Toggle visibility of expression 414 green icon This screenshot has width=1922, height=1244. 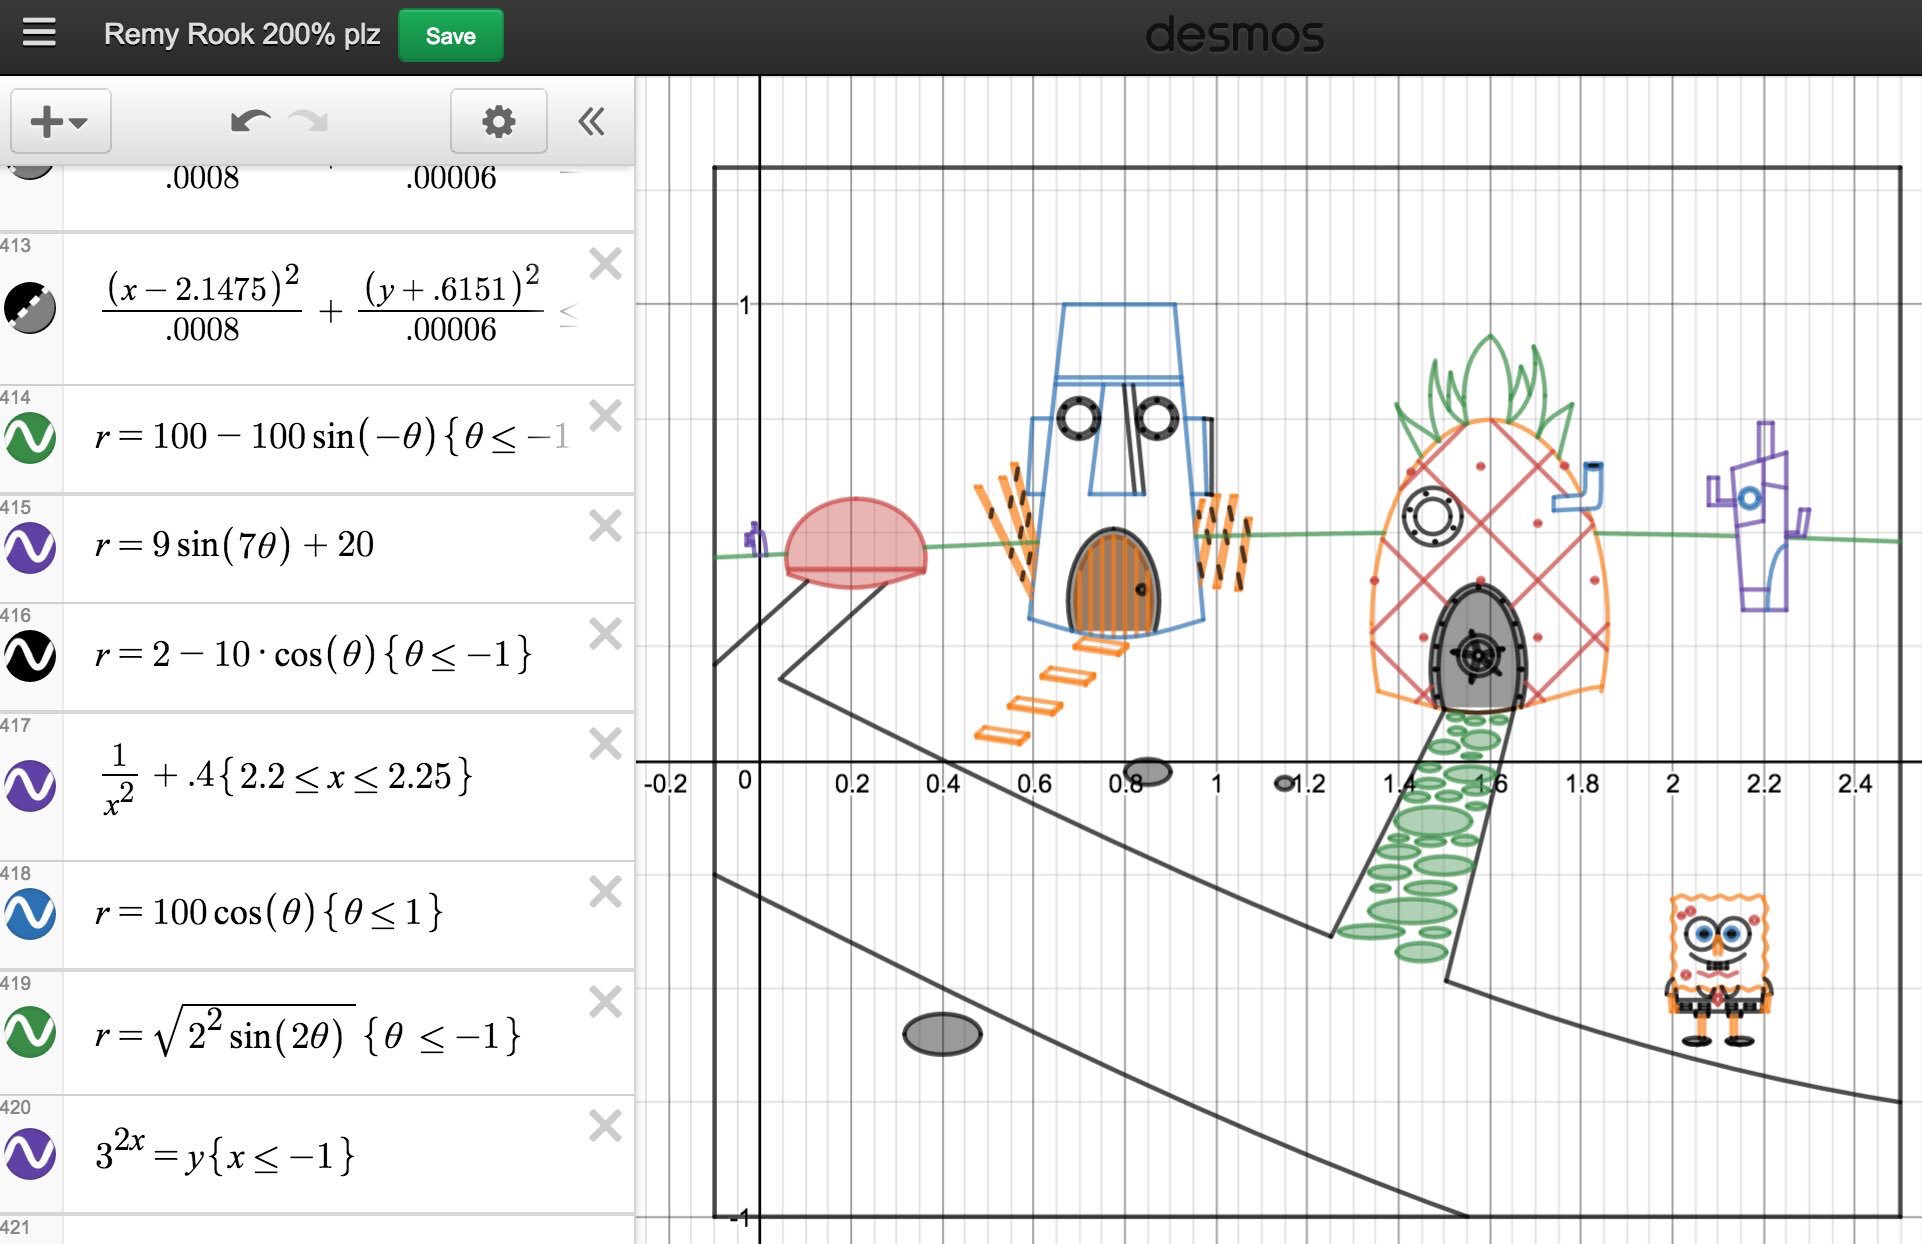pos(30,438)
